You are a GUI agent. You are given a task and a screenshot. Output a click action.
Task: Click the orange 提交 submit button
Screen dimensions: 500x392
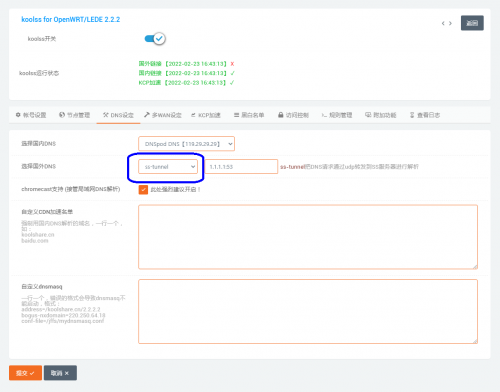click(25, 373)
